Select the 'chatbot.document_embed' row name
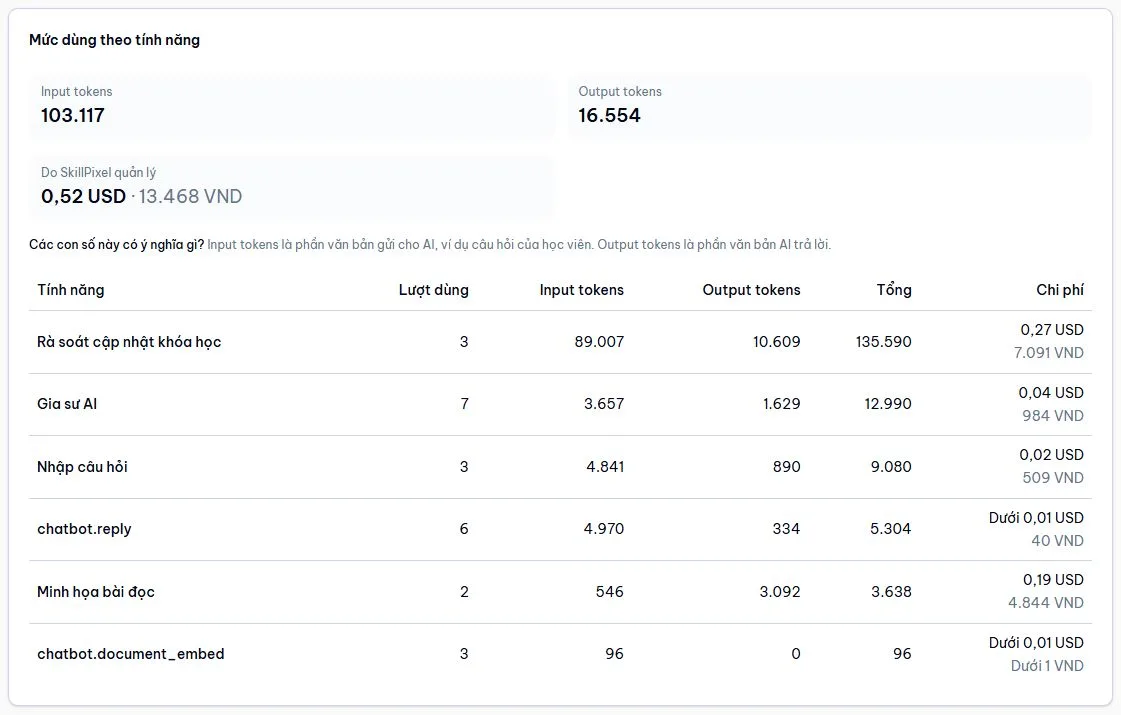The image size is (1121, 715). tap(131, 654)
